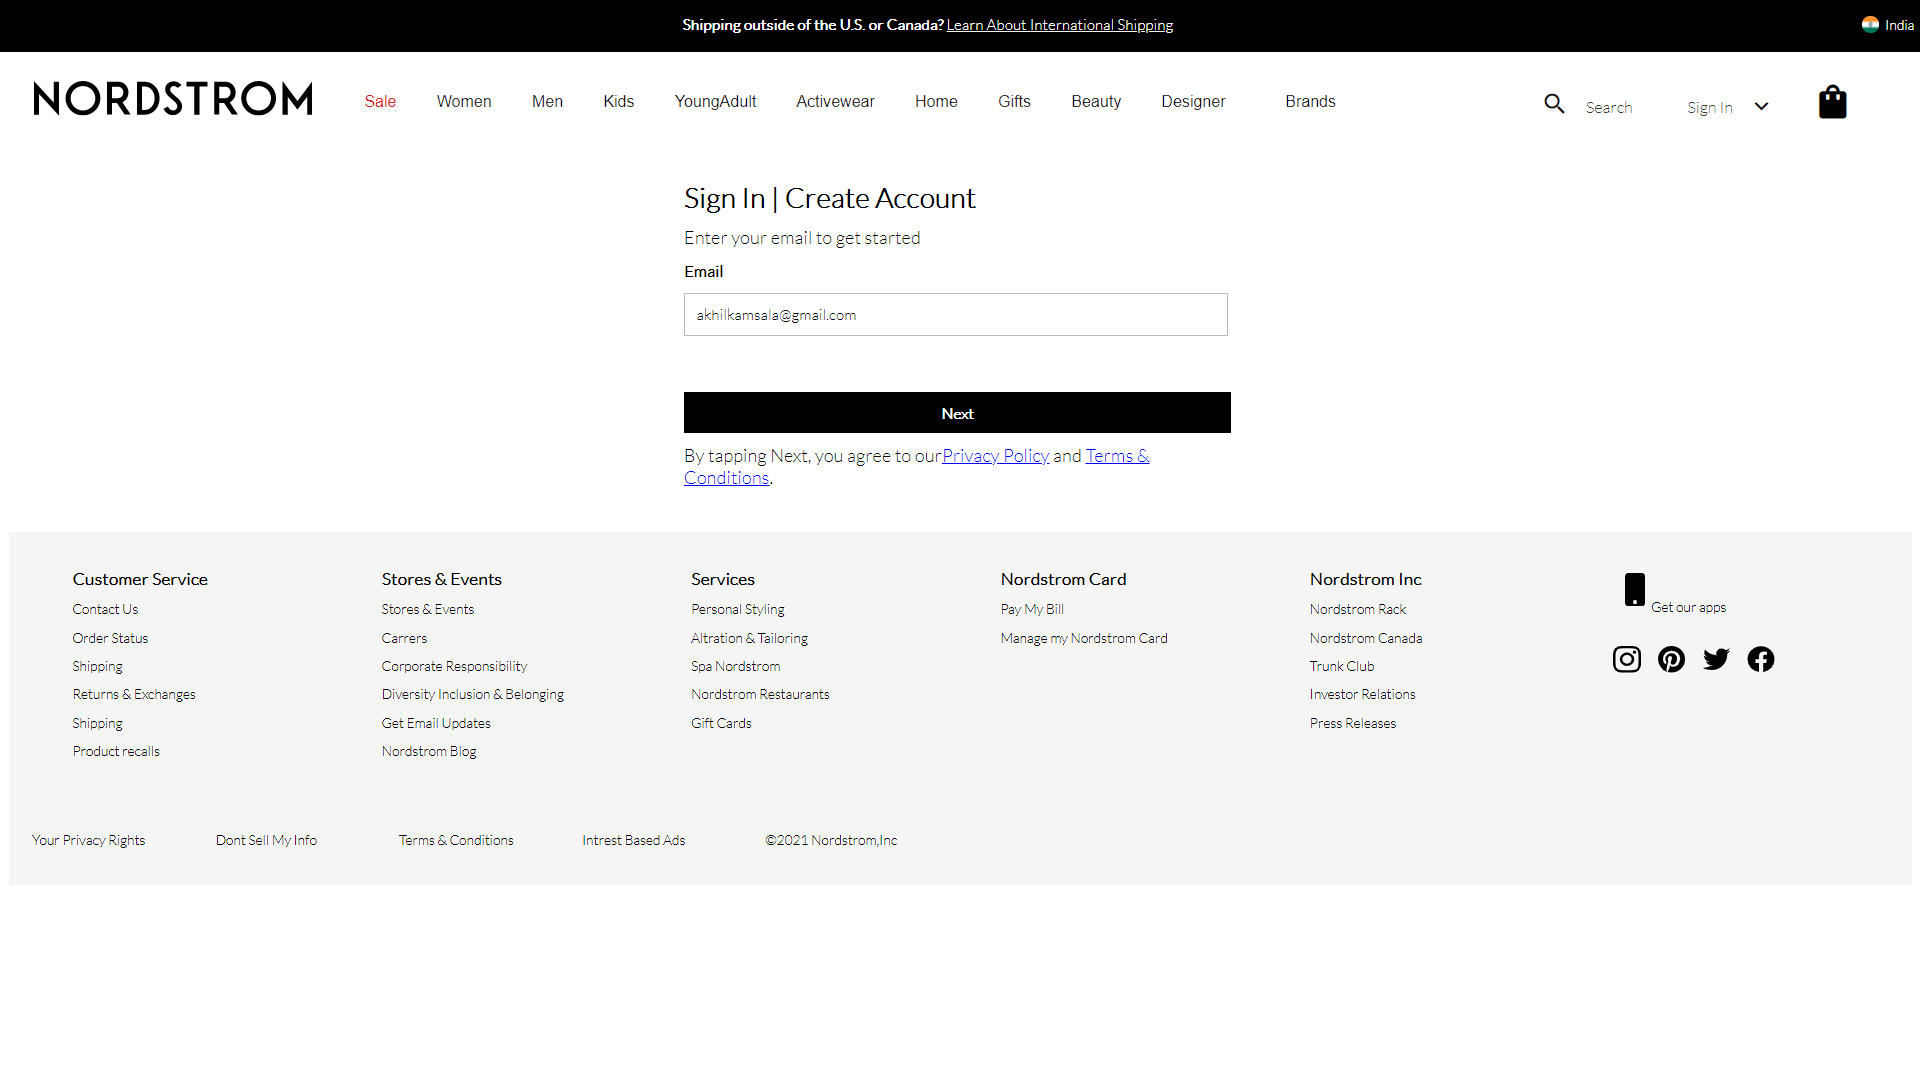Follow Learn About International Shipping link
The image size is (1920, 1080).
[1059, 25]
